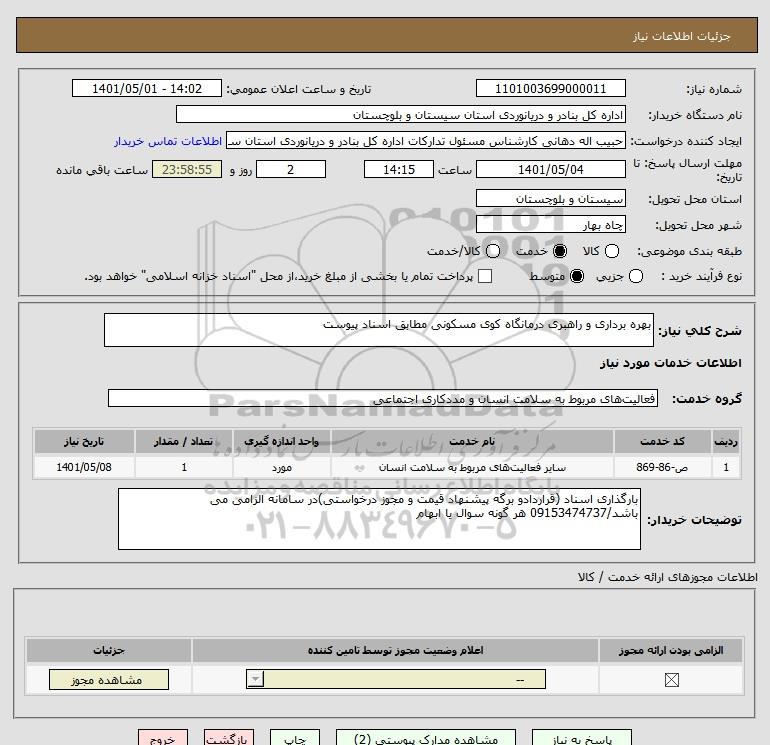Viewport: 770px width, 745px height.
Task: Click the general need description text box
Action: click(379, 330)
